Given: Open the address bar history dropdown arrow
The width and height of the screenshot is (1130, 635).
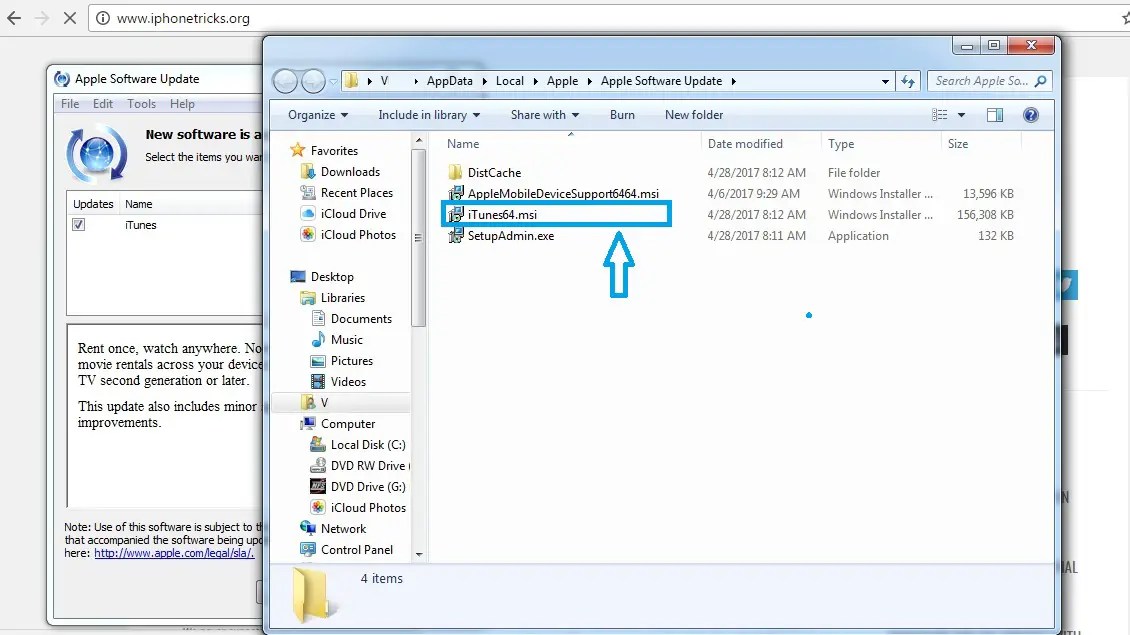Looking at the screenshot, I should click(x=885, y=81).
